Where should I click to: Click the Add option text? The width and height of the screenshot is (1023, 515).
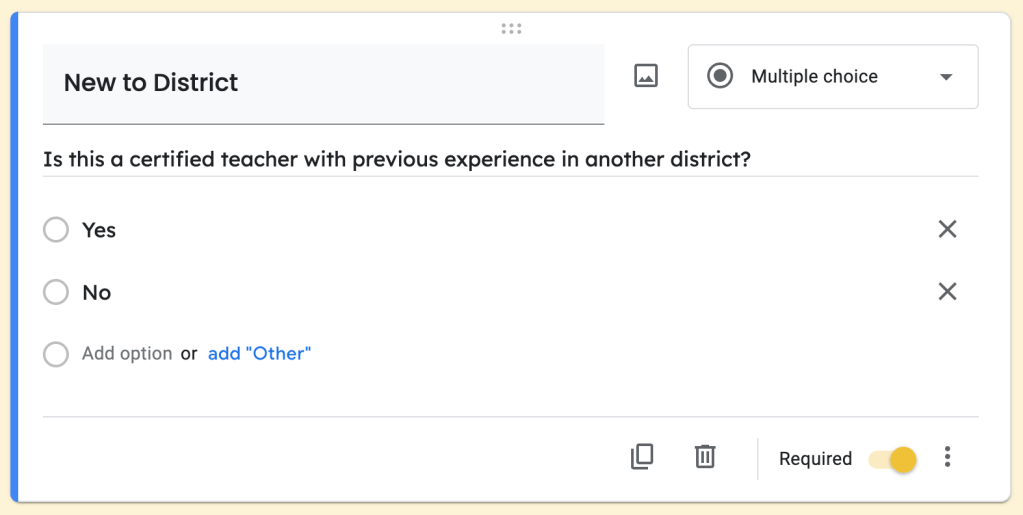click(127, 353)
